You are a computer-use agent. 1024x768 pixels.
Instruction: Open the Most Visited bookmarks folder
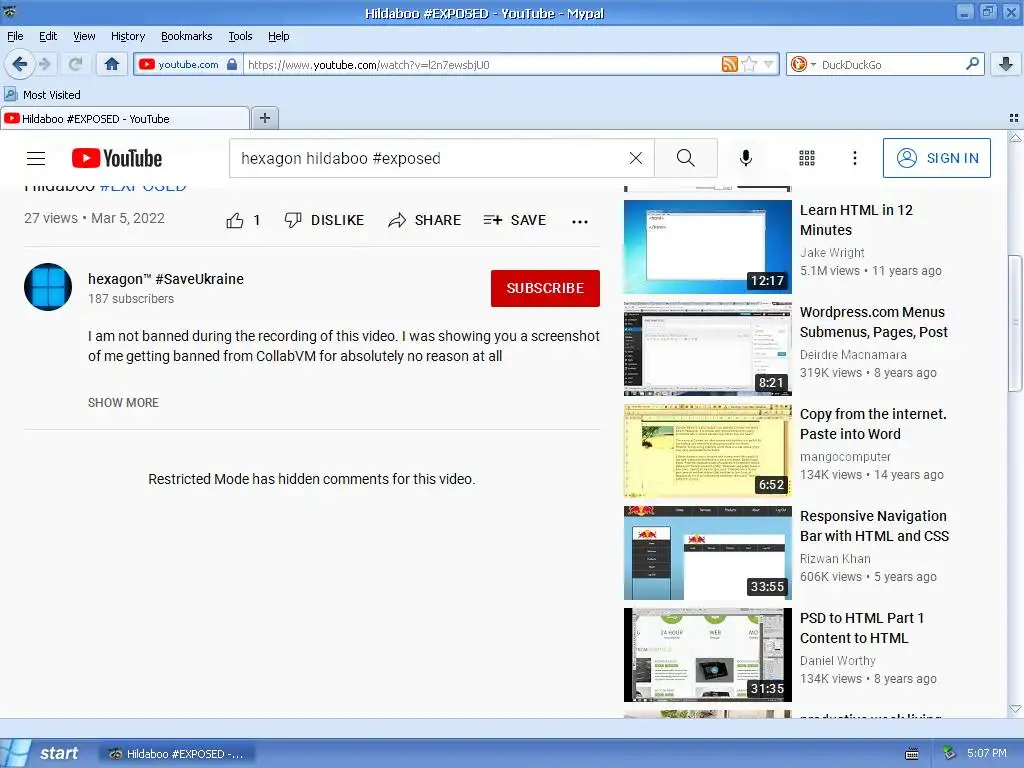(x=42, y=95)
